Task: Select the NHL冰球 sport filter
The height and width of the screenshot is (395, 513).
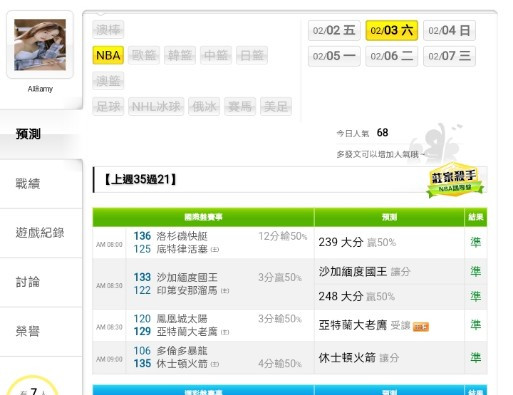Action: click(156, 107)
